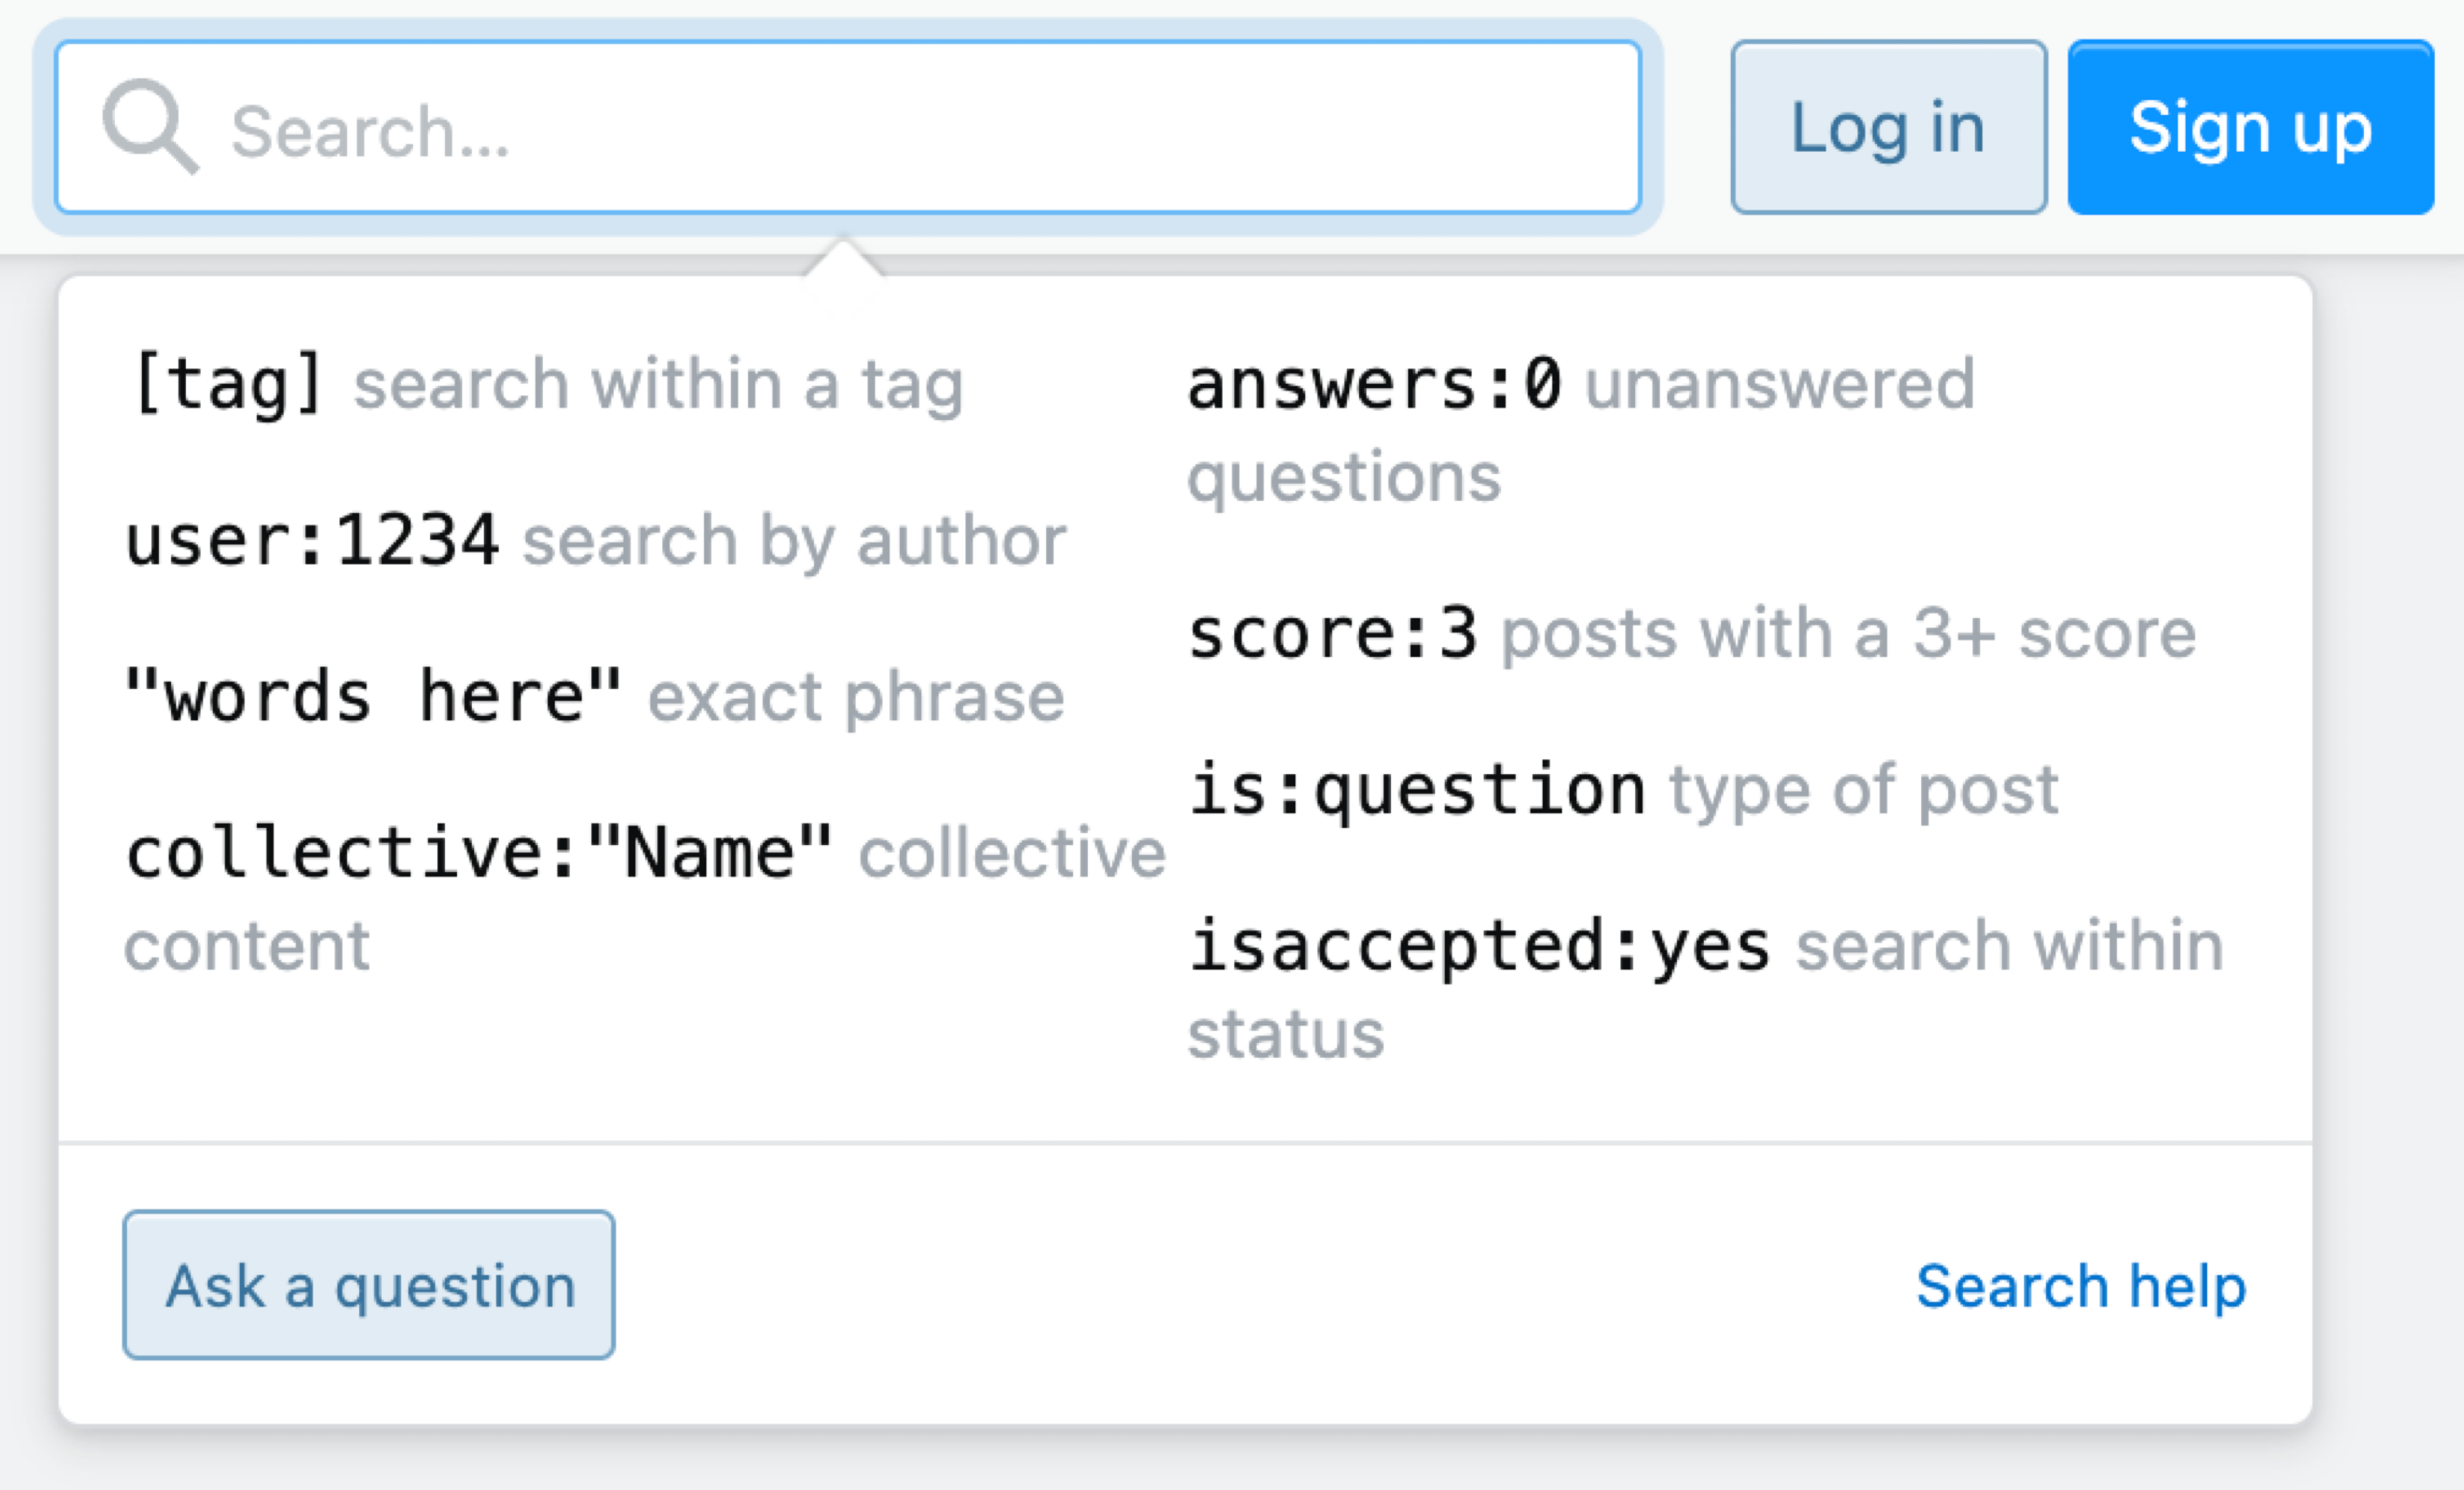Select the user:1234 author search hint

(x=310, y=540)
